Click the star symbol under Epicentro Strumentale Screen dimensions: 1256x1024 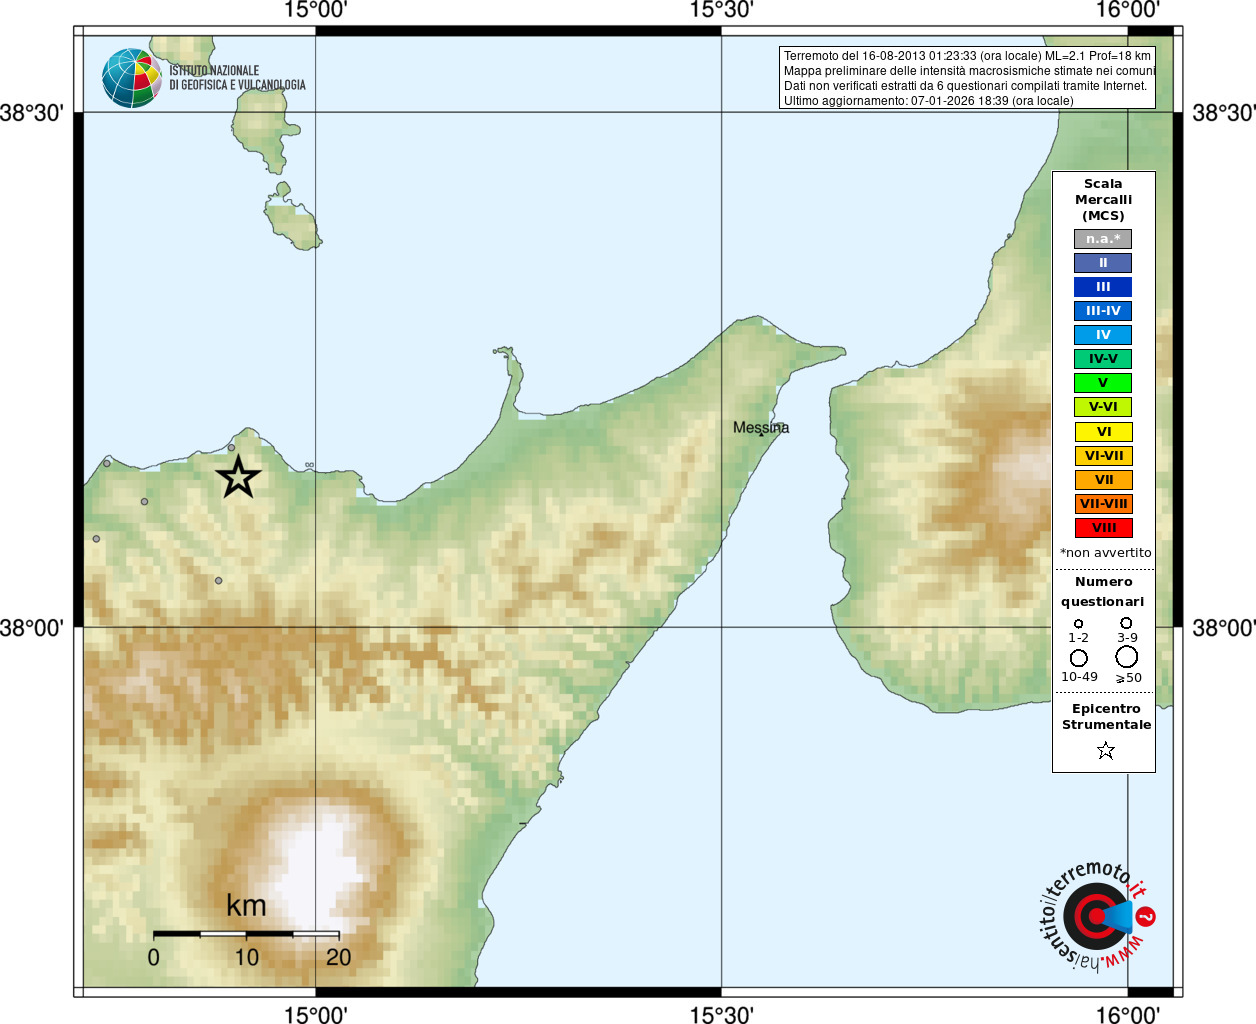[1105, 750]
